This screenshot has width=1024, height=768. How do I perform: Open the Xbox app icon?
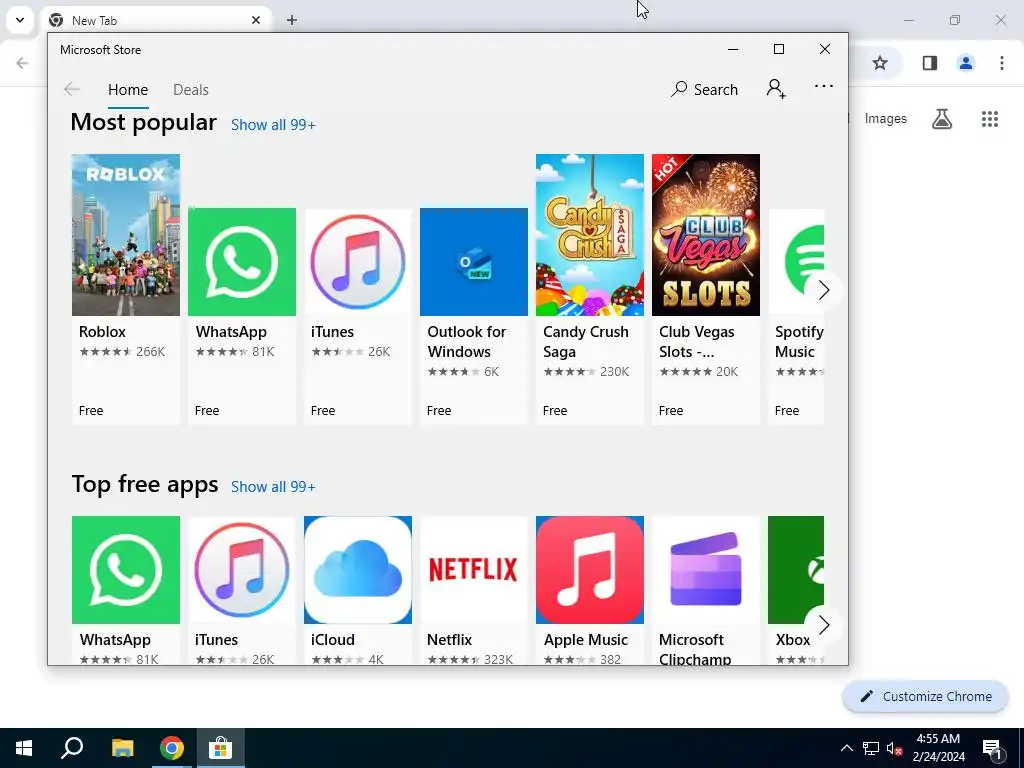(796, 570)
